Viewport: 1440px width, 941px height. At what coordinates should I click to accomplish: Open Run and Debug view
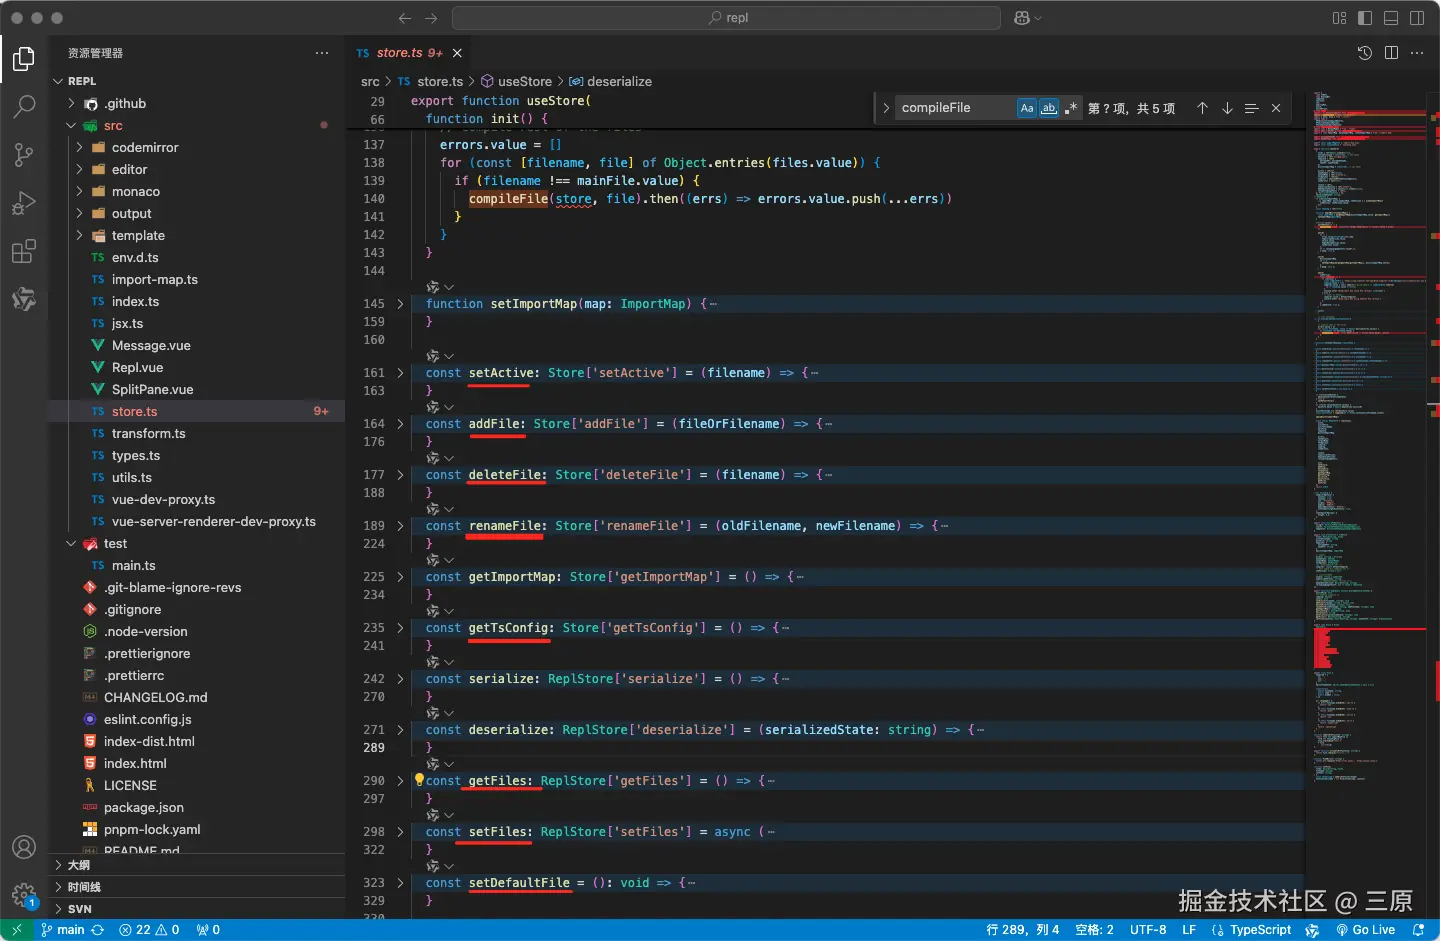(x=24, y=203)
